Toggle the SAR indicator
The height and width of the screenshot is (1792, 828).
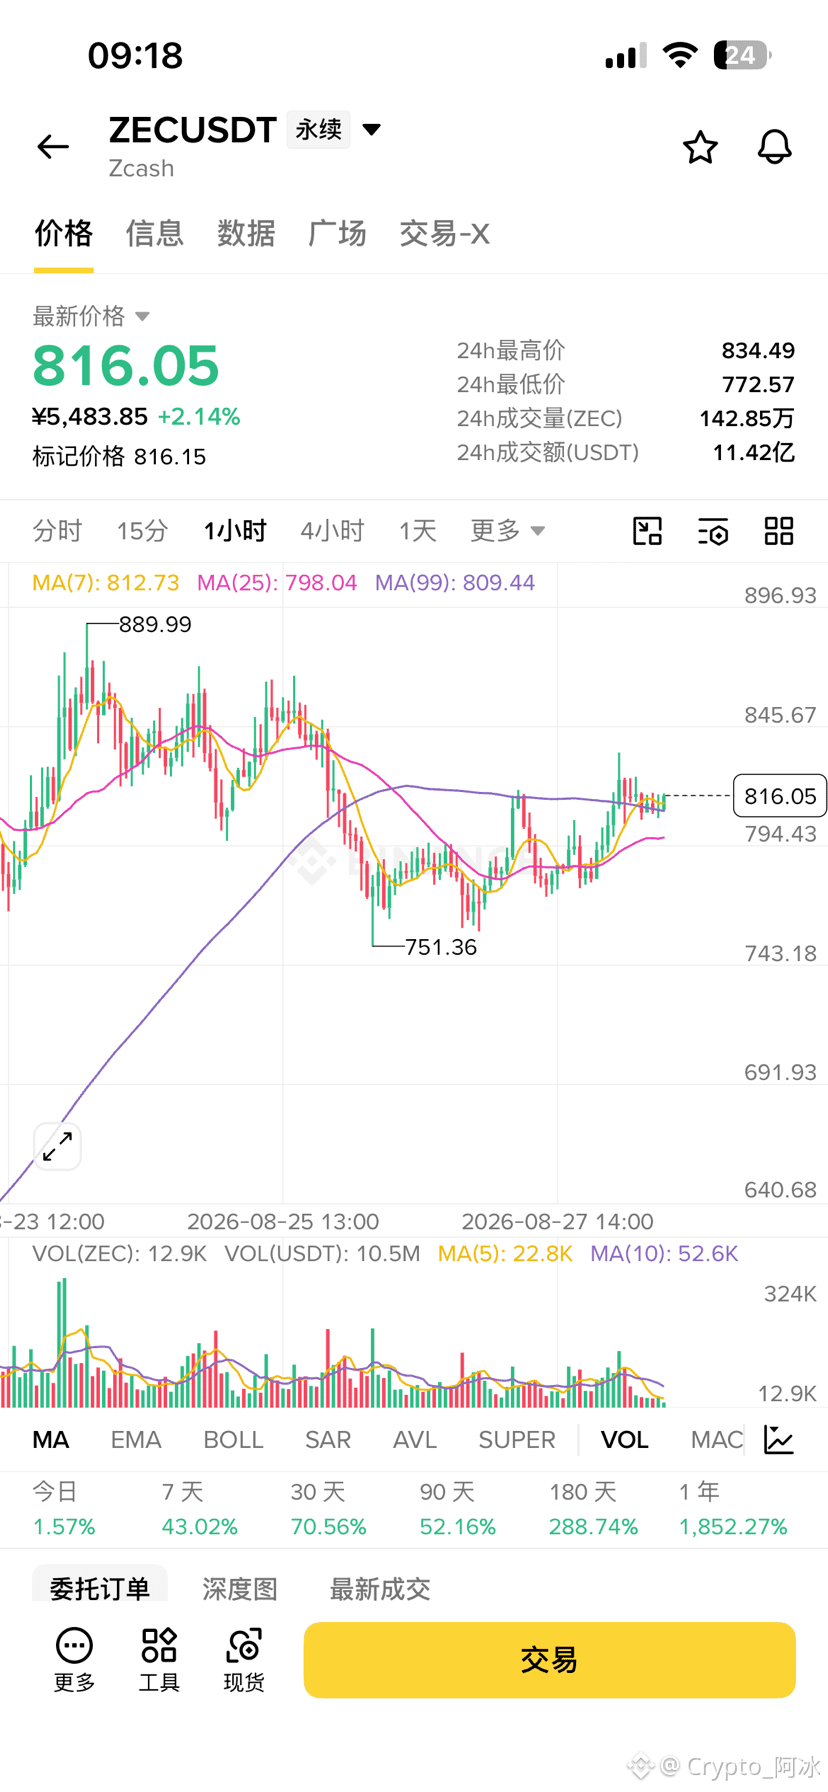(328, 1440)
